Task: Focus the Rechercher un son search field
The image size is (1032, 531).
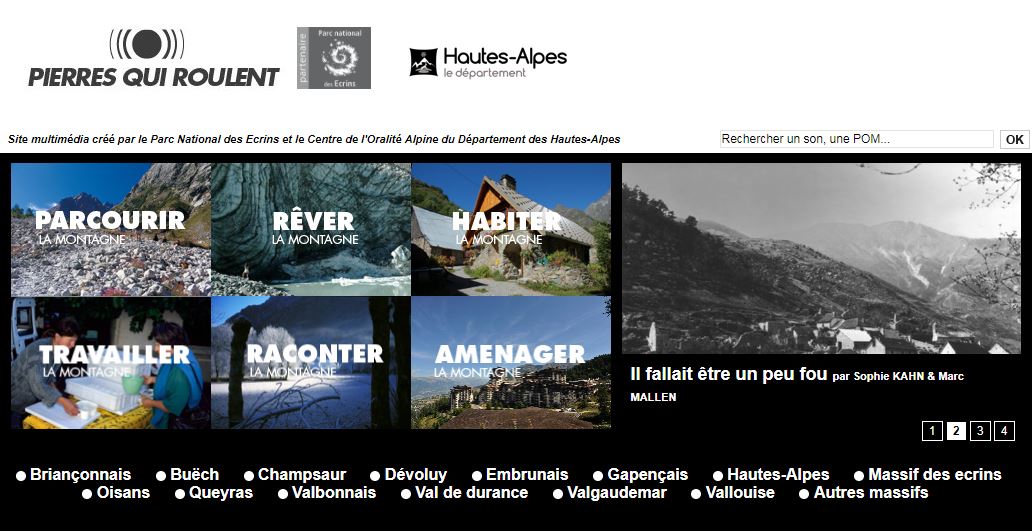Action: 856,139
